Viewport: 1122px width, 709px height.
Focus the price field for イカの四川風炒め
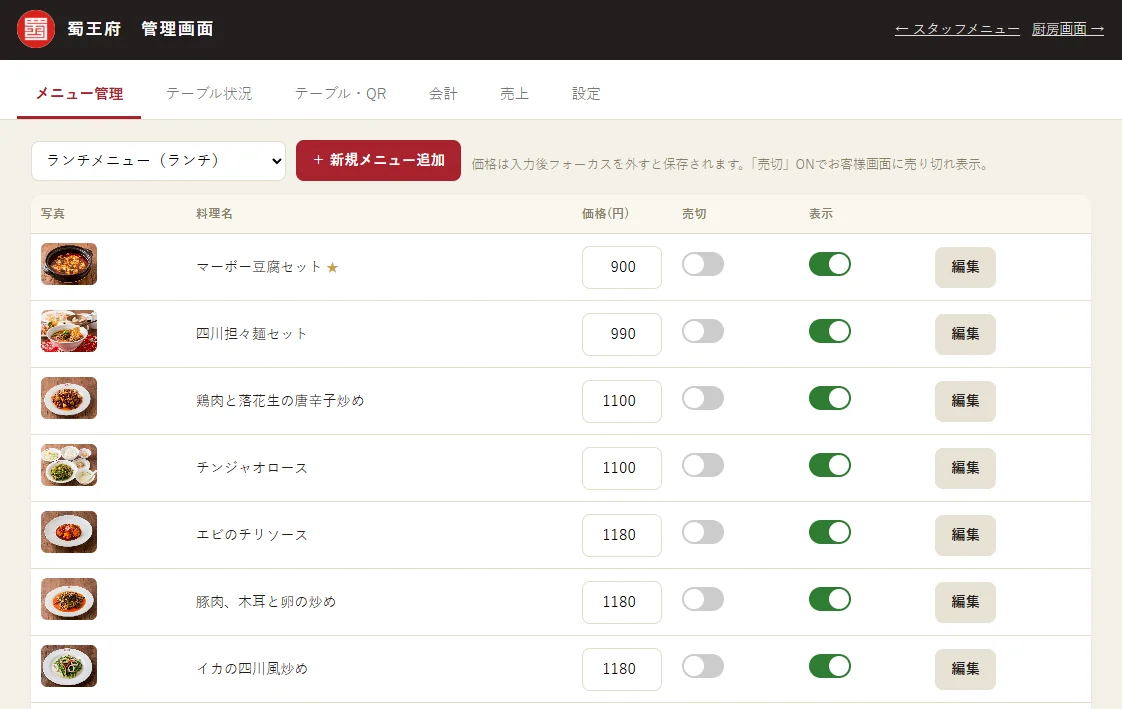coord(622,669)
